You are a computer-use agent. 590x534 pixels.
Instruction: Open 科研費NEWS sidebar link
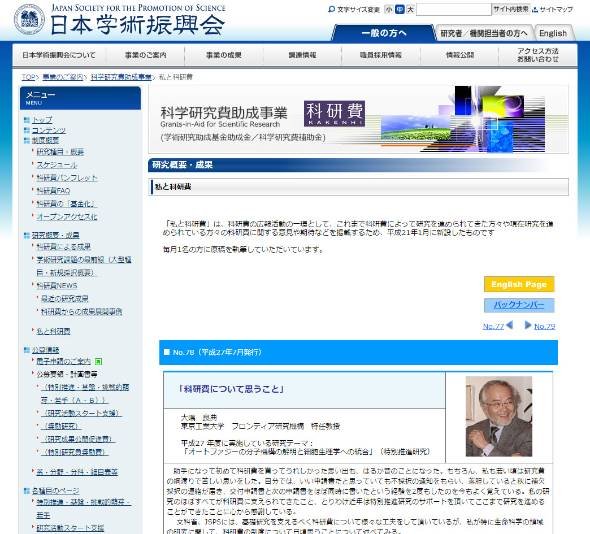coord(56,286)
